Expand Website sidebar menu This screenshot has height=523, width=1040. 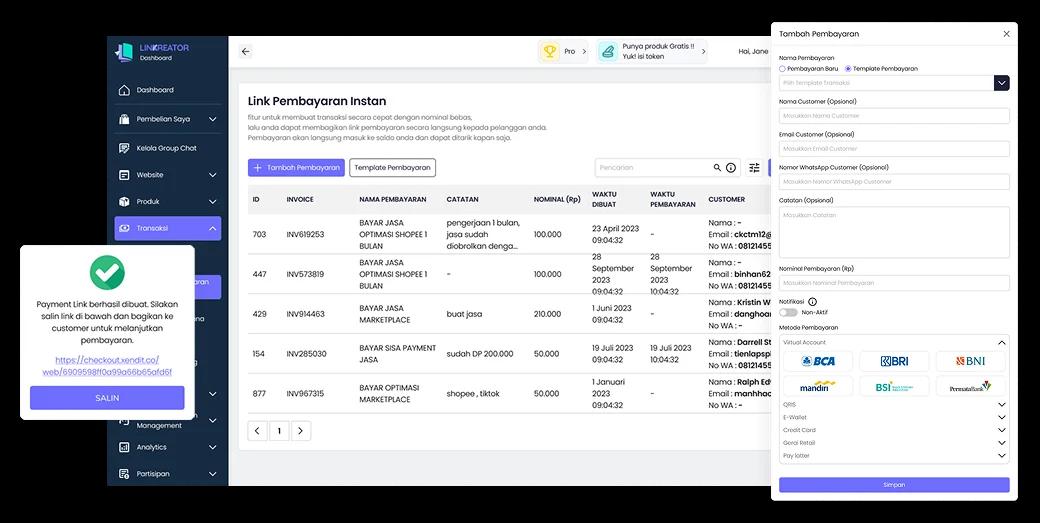pyautogui.click(x=212, y=175)
